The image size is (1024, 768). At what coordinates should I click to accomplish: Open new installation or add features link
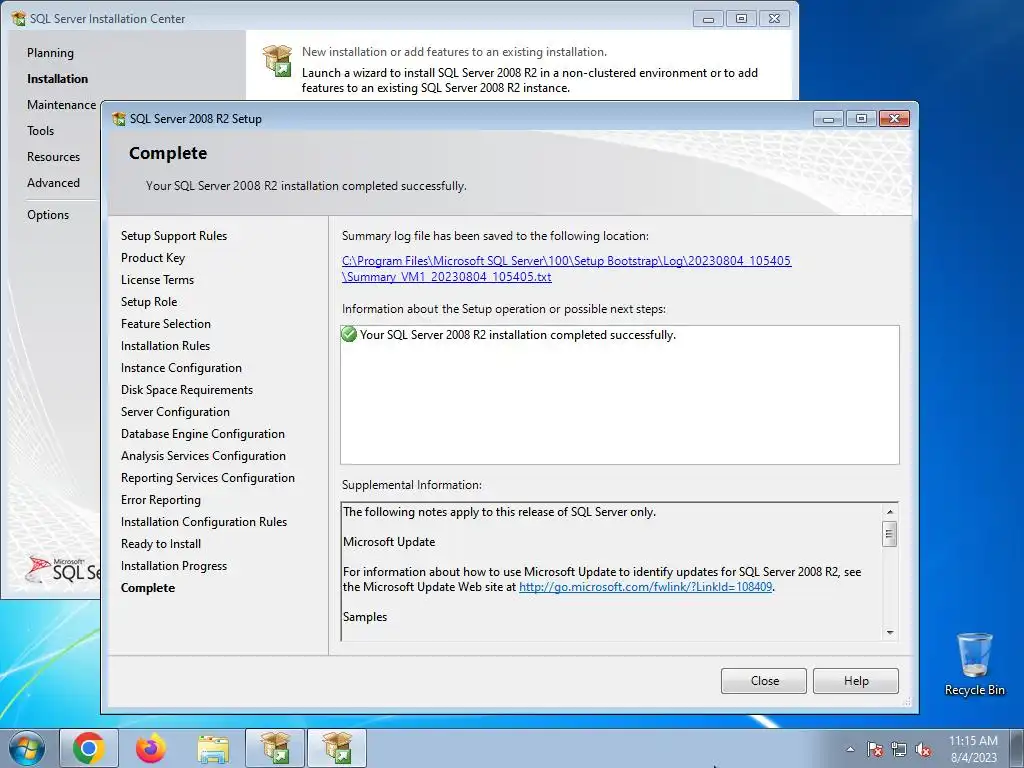(x=454, y=52)
